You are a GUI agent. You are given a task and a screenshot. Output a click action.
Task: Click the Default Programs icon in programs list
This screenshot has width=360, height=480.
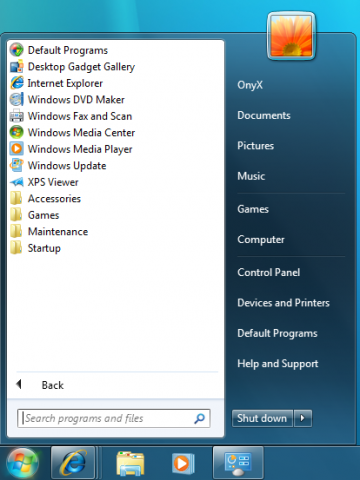[16, 50]
